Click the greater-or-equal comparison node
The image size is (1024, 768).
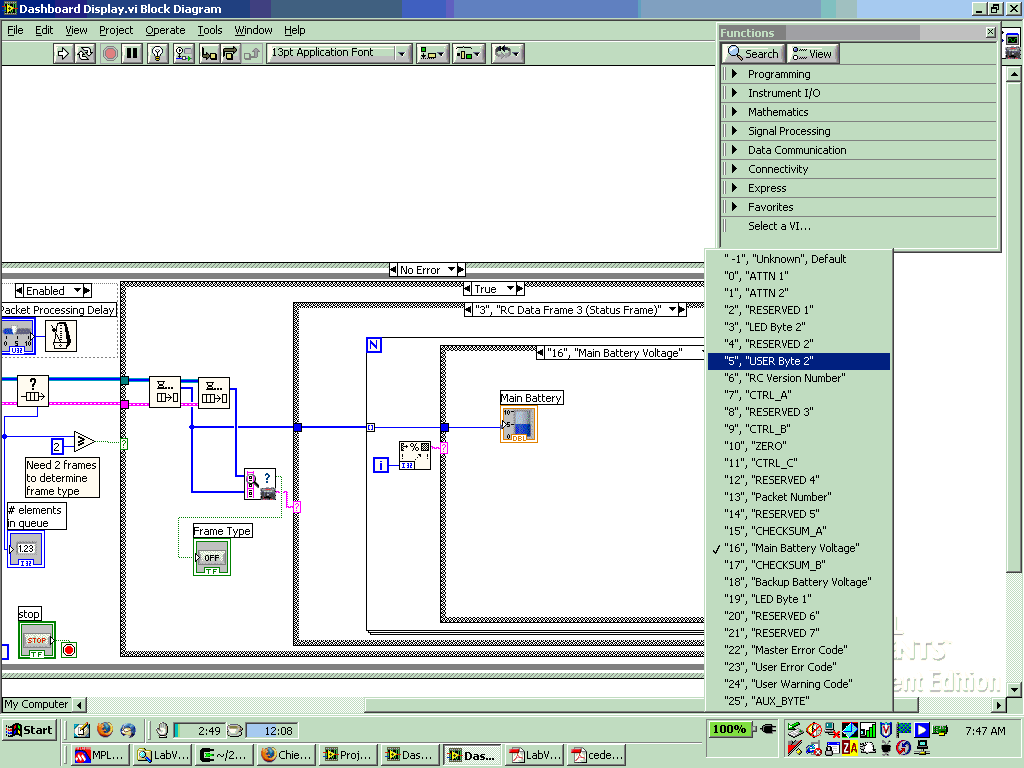84,442
